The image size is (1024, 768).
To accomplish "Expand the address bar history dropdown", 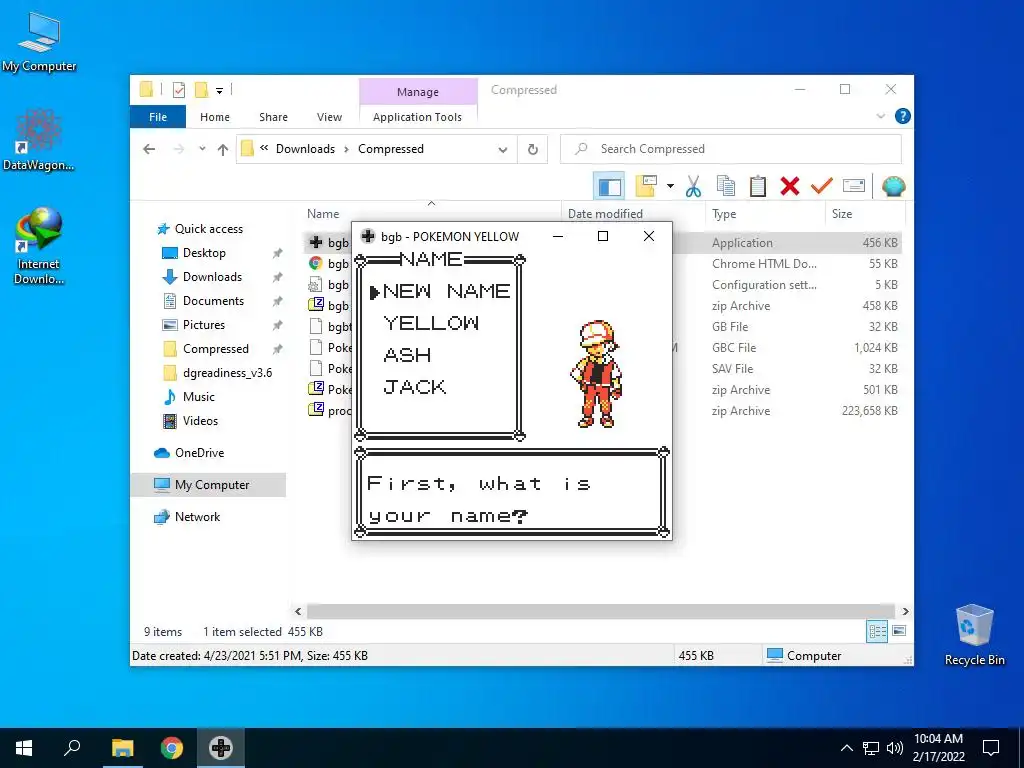I will pyautogui.click(x=503, y=150).
